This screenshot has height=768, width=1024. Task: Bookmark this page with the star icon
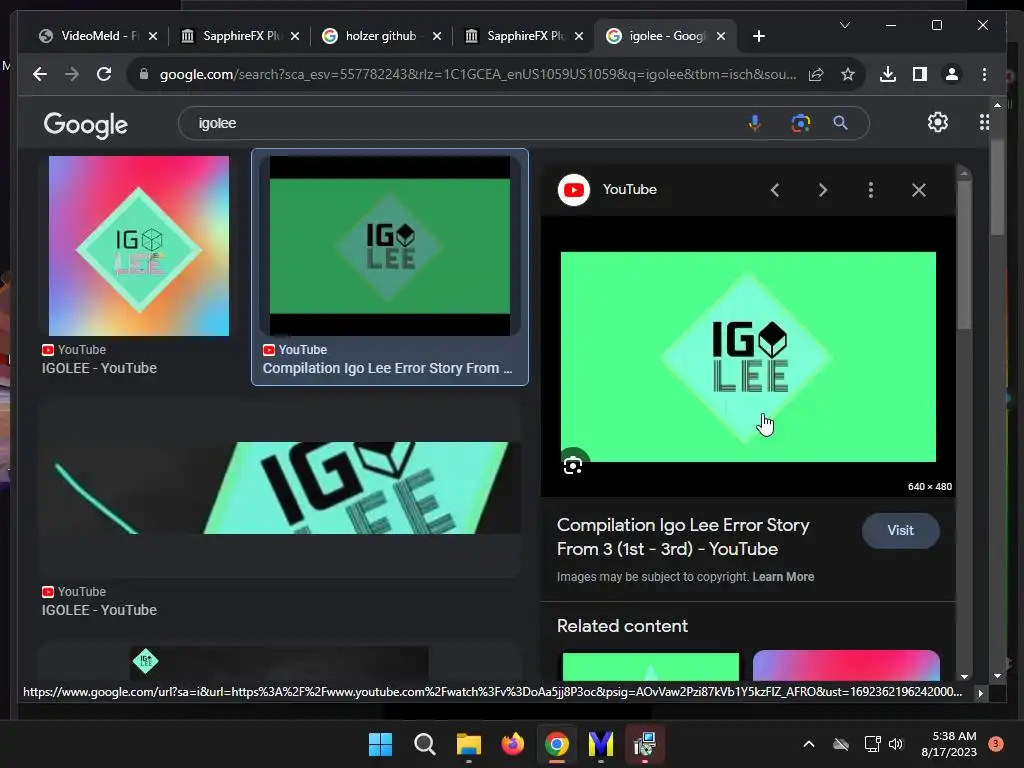(x=848, y=74)
